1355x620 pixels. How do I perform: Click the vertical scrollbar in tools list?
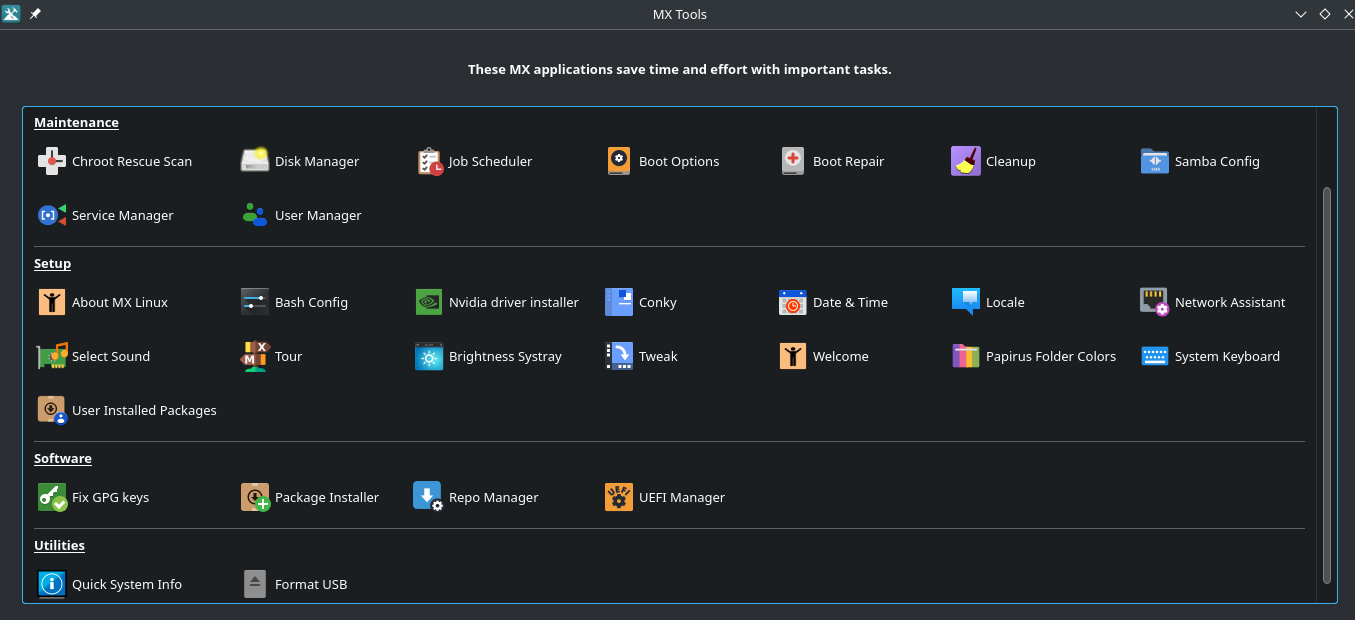[1327, 385]
